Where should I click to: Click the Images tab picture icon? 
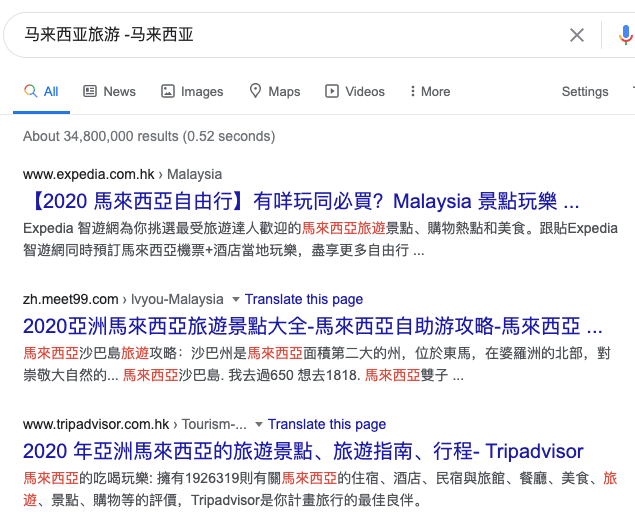[x=168, y=91]
